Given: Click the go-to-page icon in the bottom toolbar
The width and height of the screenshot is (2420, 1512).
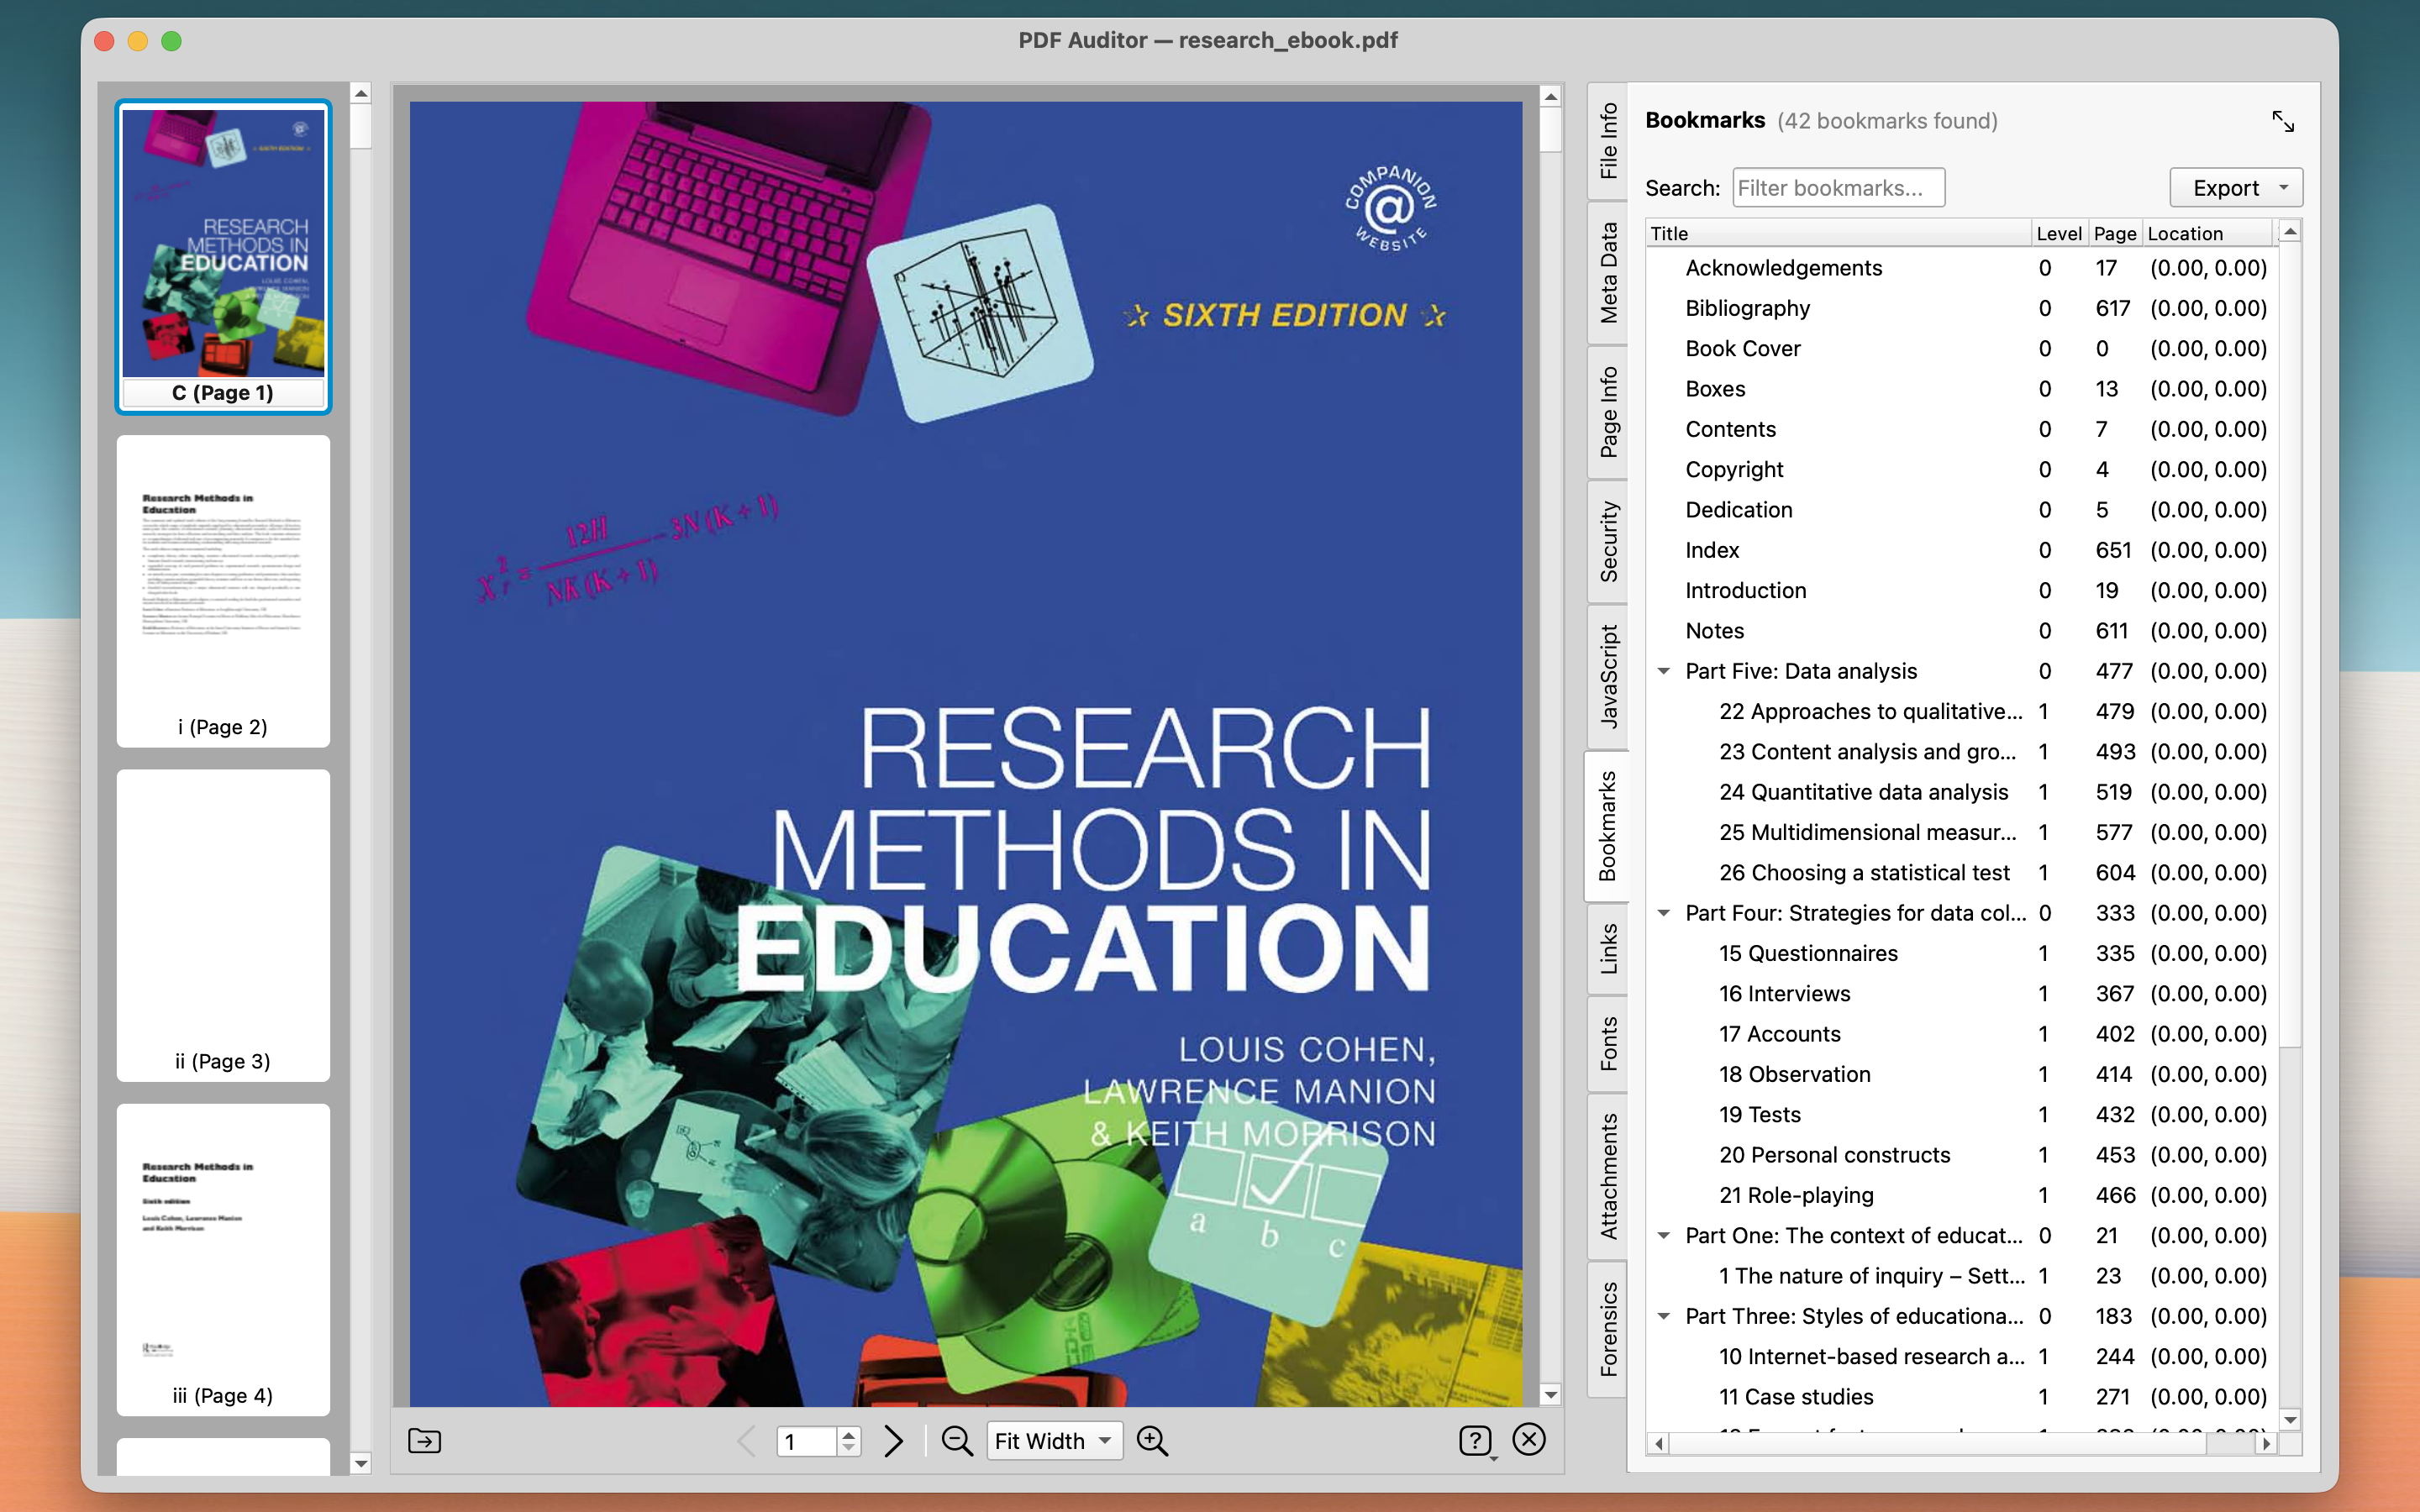Looking at the screenshot, I should 424,1440.
